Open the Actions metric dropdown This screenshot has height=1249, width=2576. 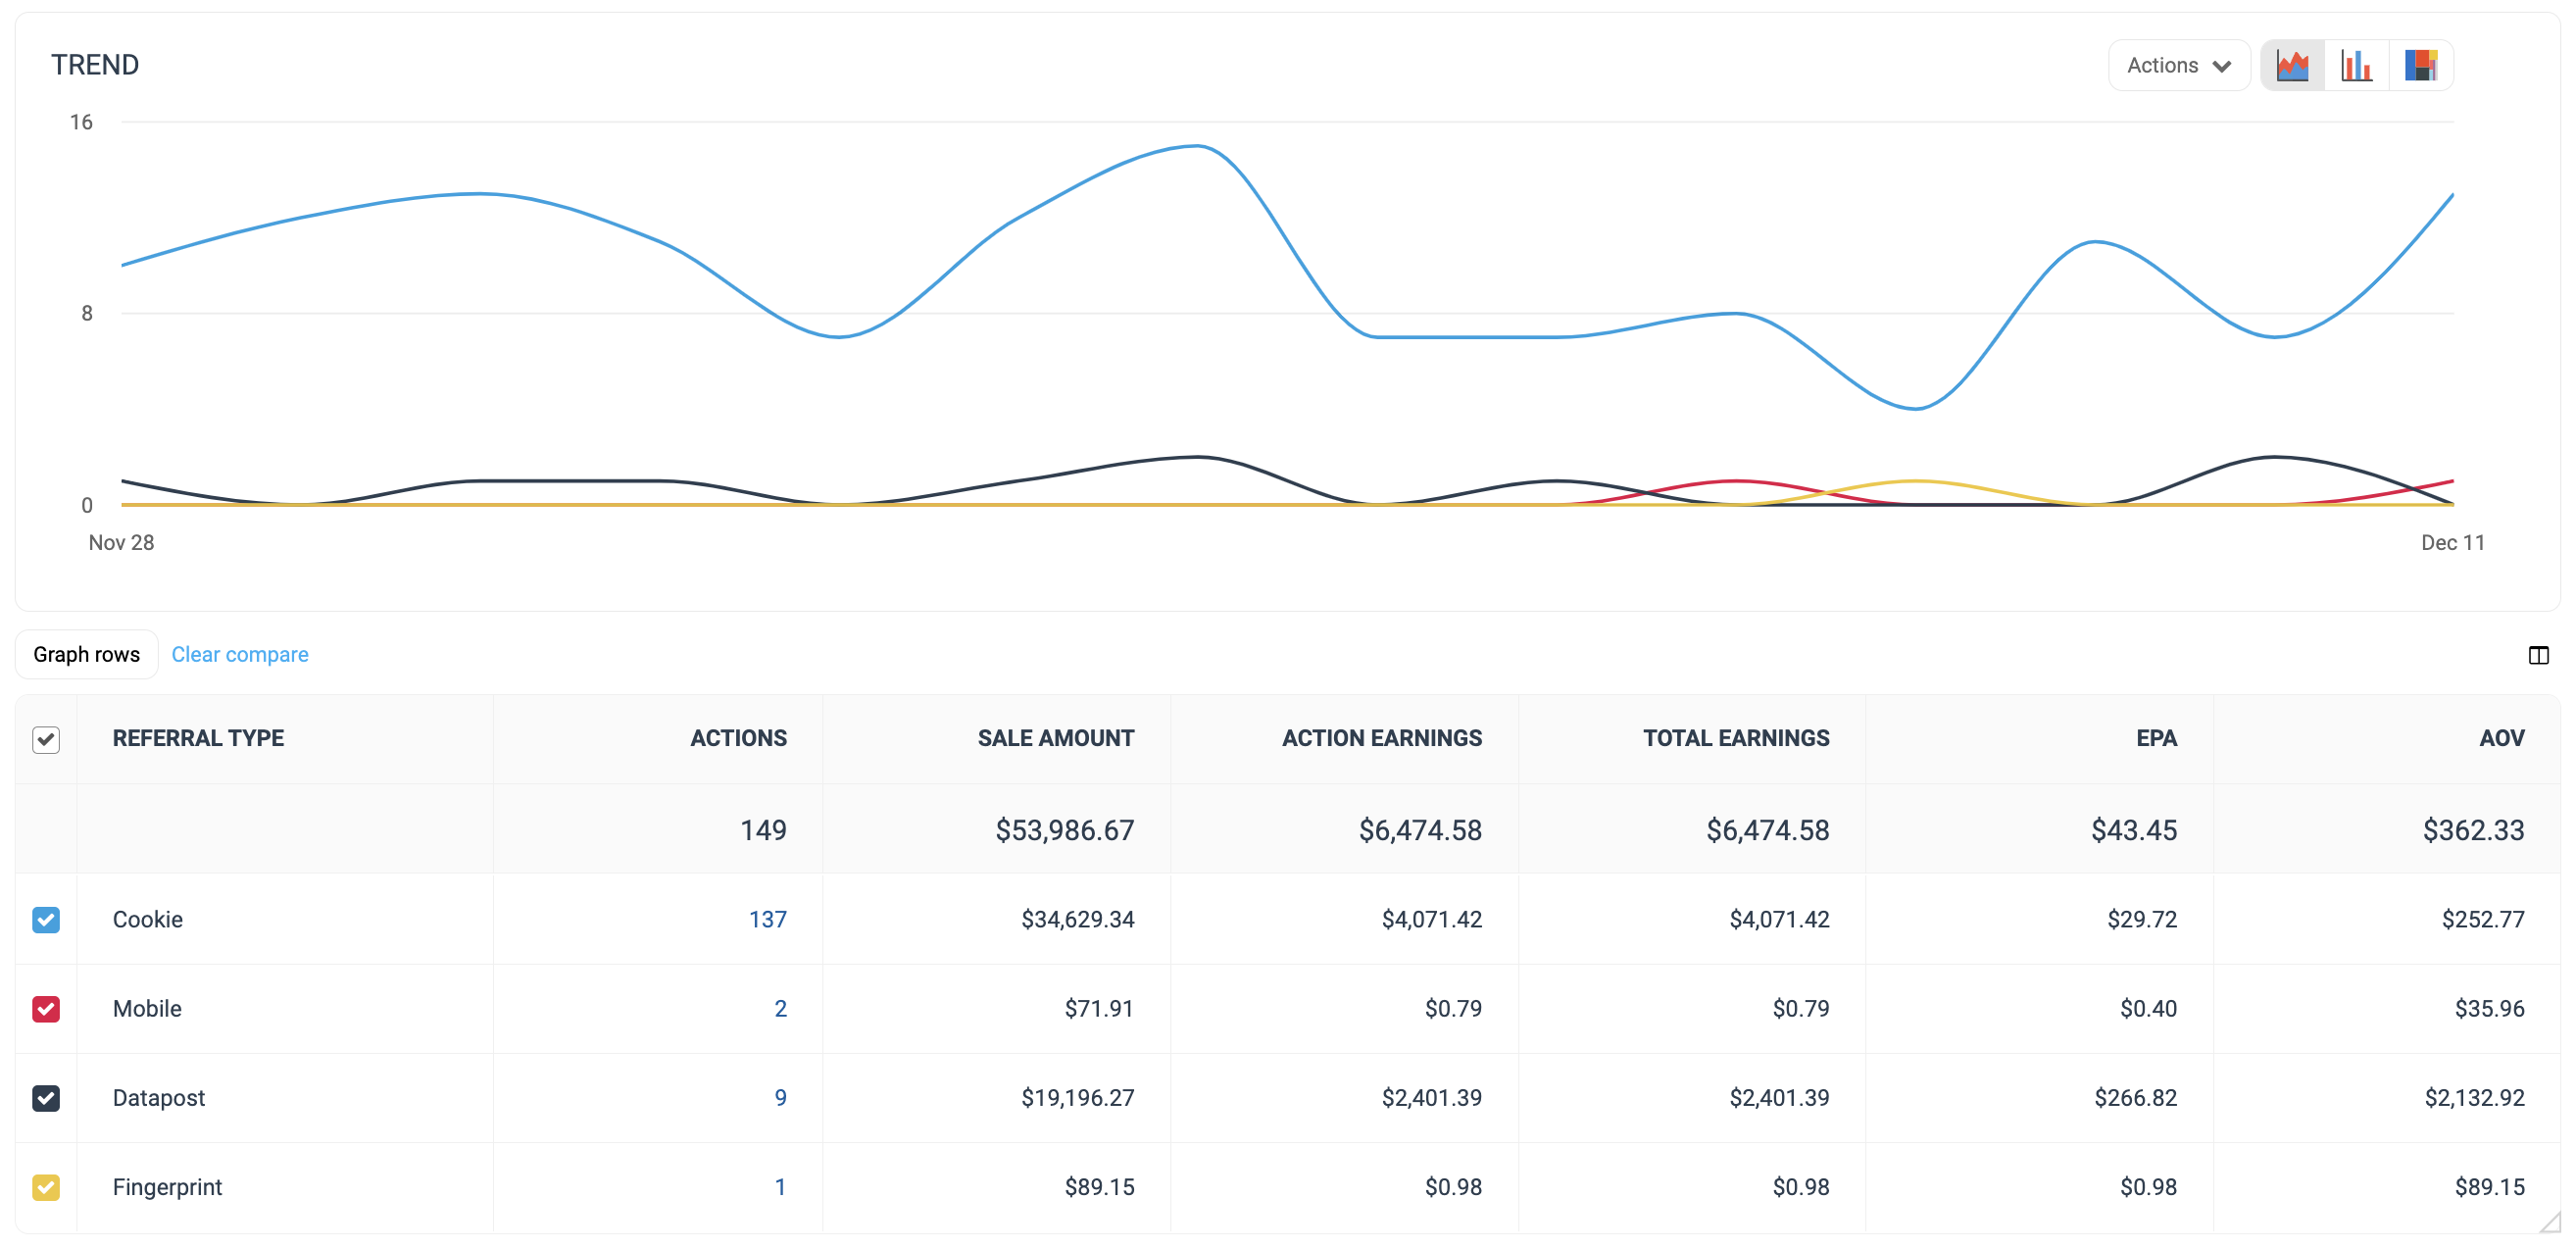[x=2178, y=66]
